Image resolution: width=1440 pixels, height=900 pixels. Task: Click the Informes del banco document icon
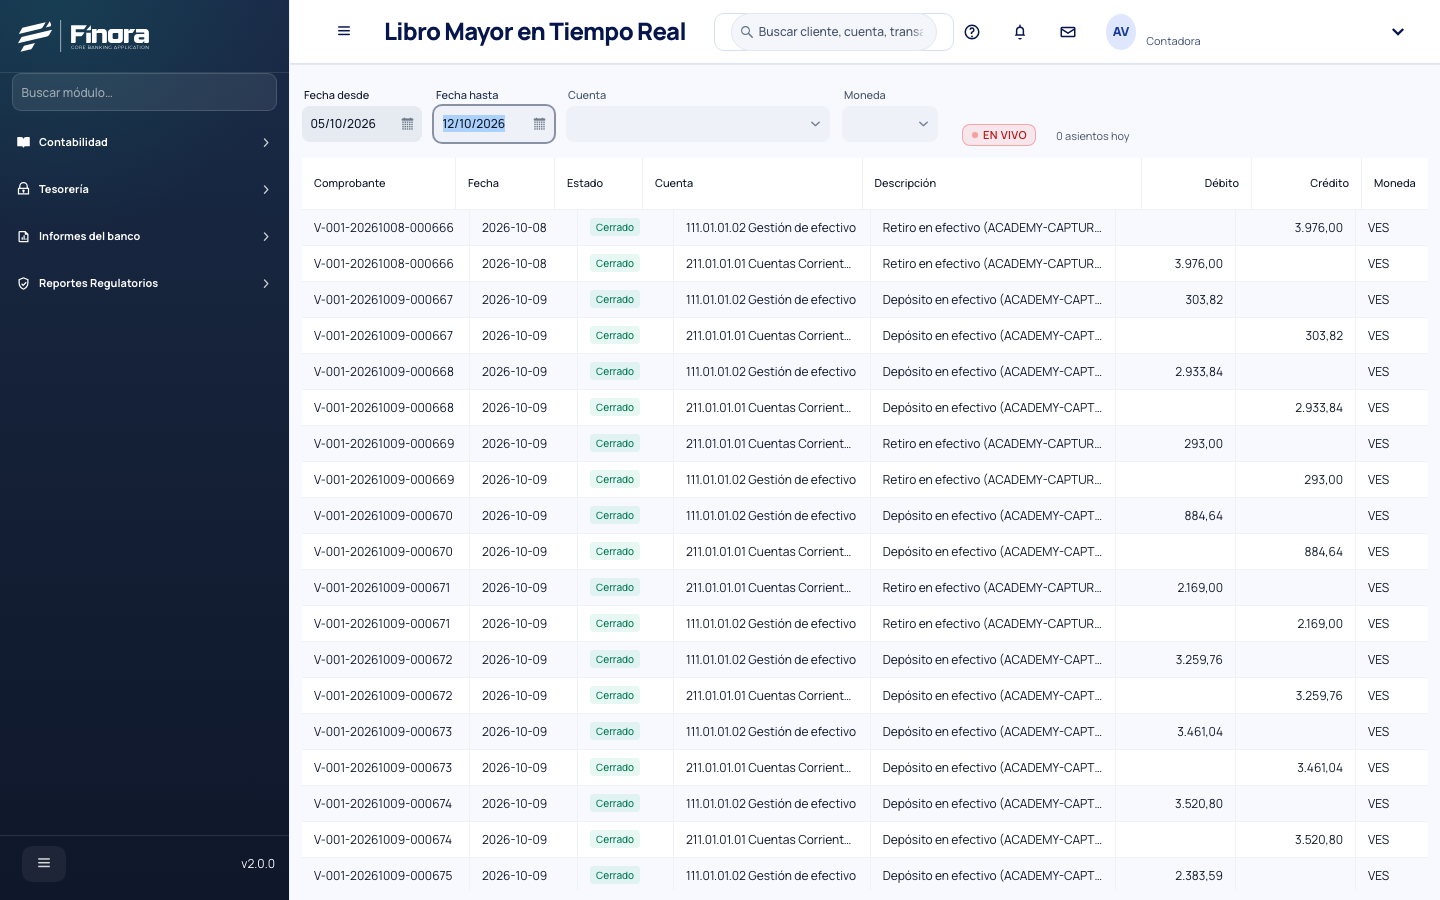[x=24, y=236]
